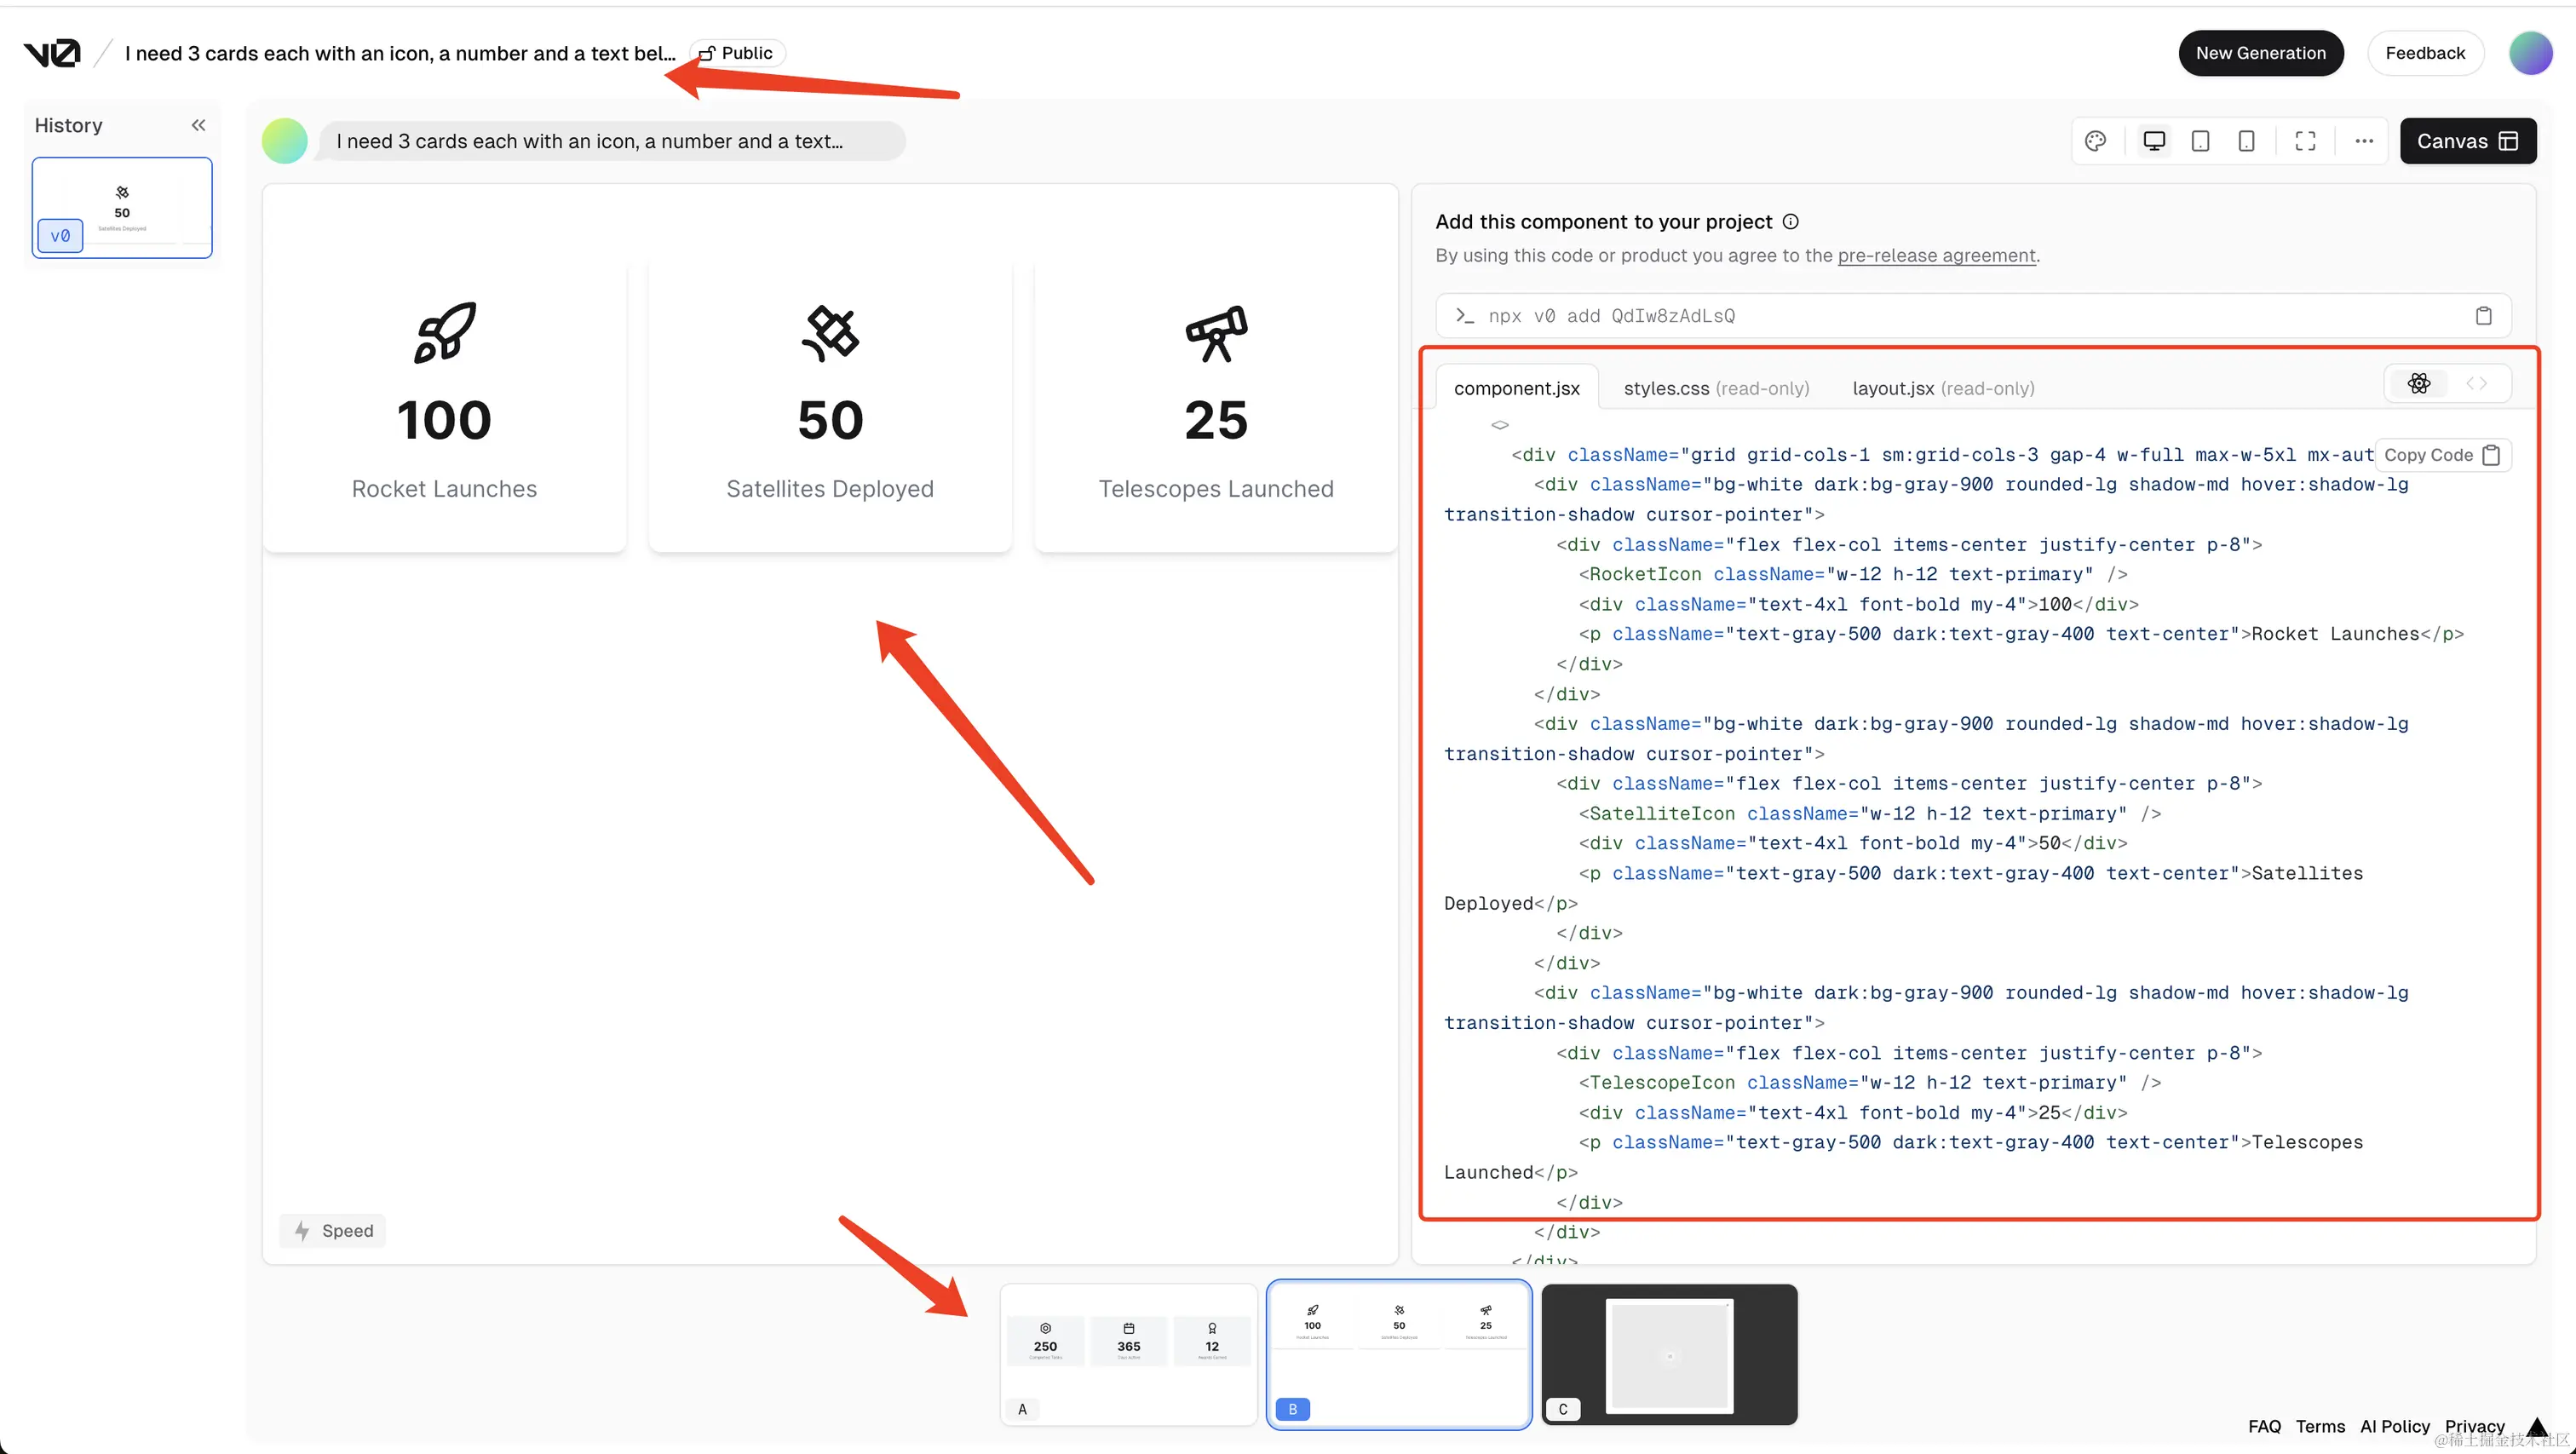
Task: Open Feedback
Action: click(x=2425, y=53)
